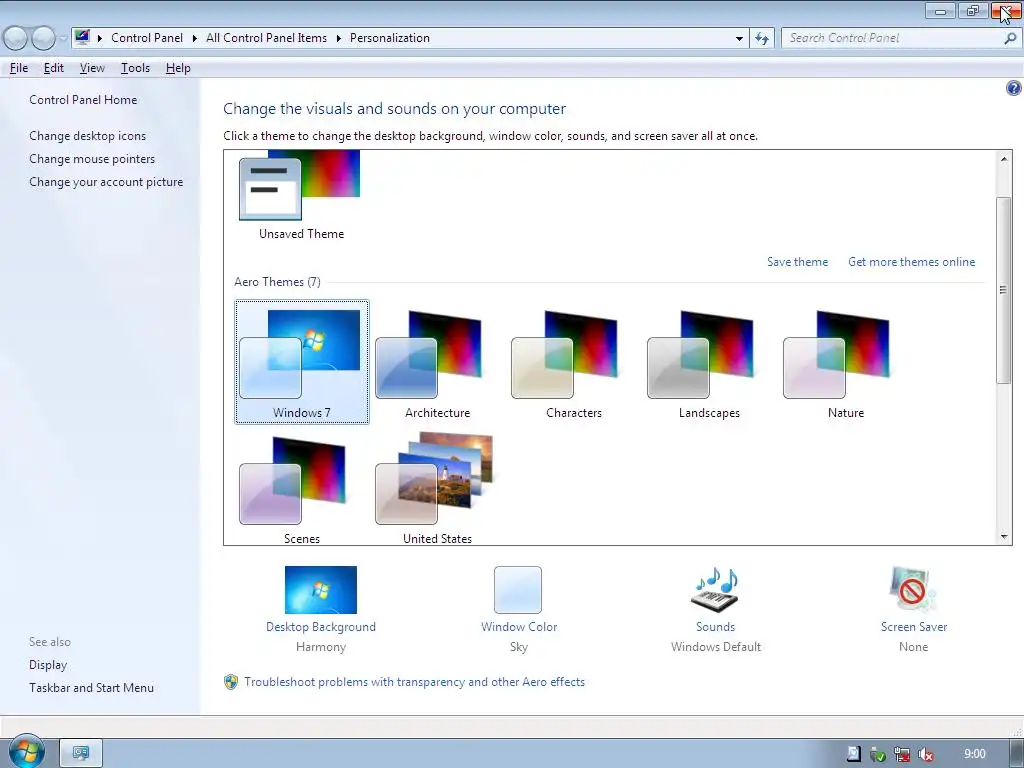Apply the Architecture theme

437,362
